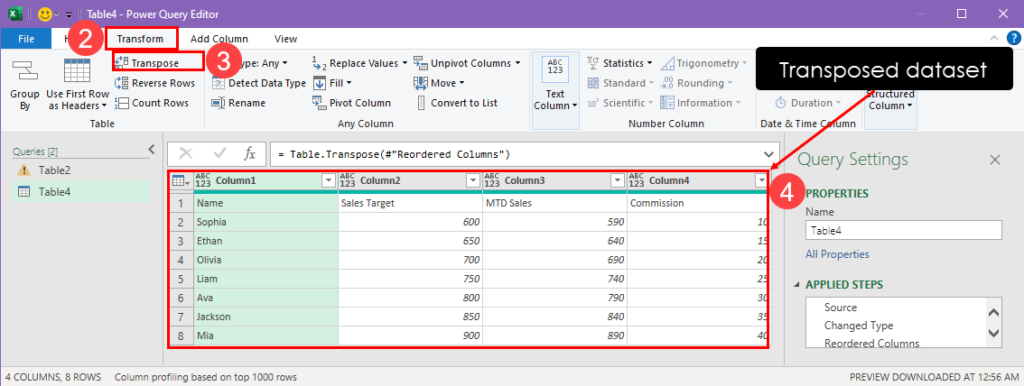Screen dimensions: 1024x386
Task: Collapse the ribbon with chevron
Action: point(993,39)
